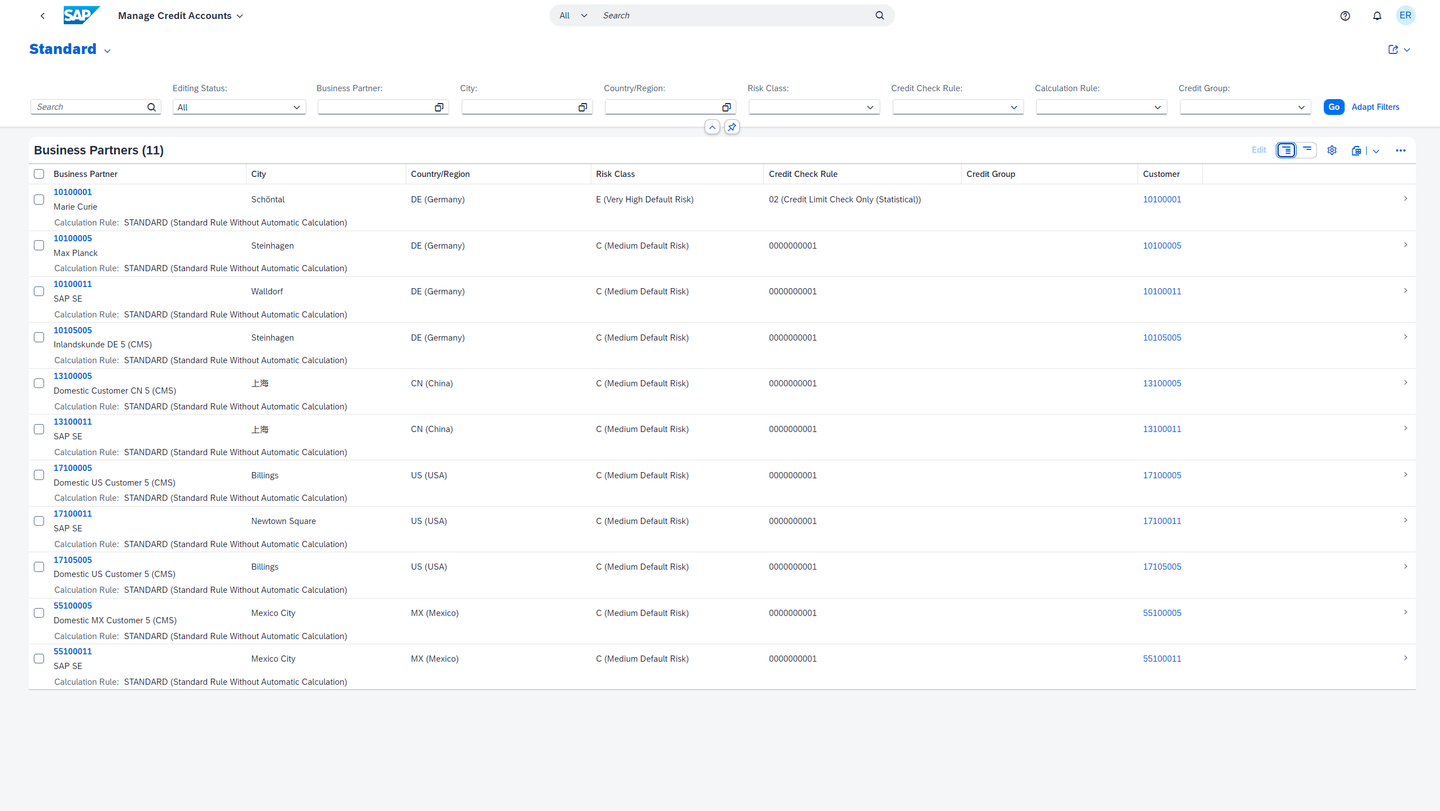Open table settings gear icon
The image size is (1440, 811).
pyautogui.click(x=1332, y=150)
